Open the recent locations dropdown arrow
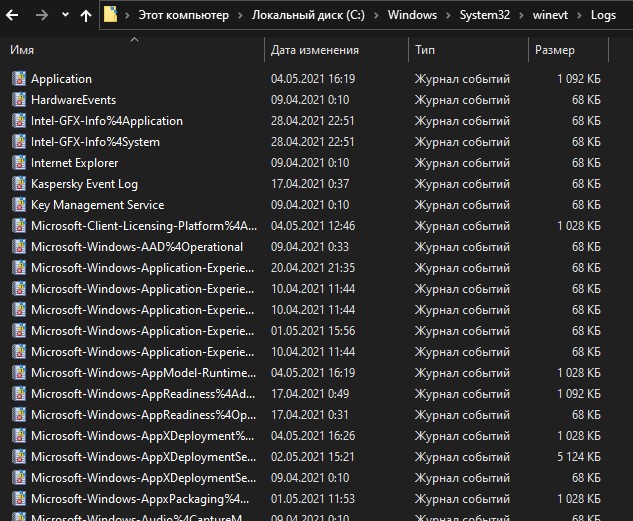The width and height of the screenshot is (633, 521). [65, 16]
